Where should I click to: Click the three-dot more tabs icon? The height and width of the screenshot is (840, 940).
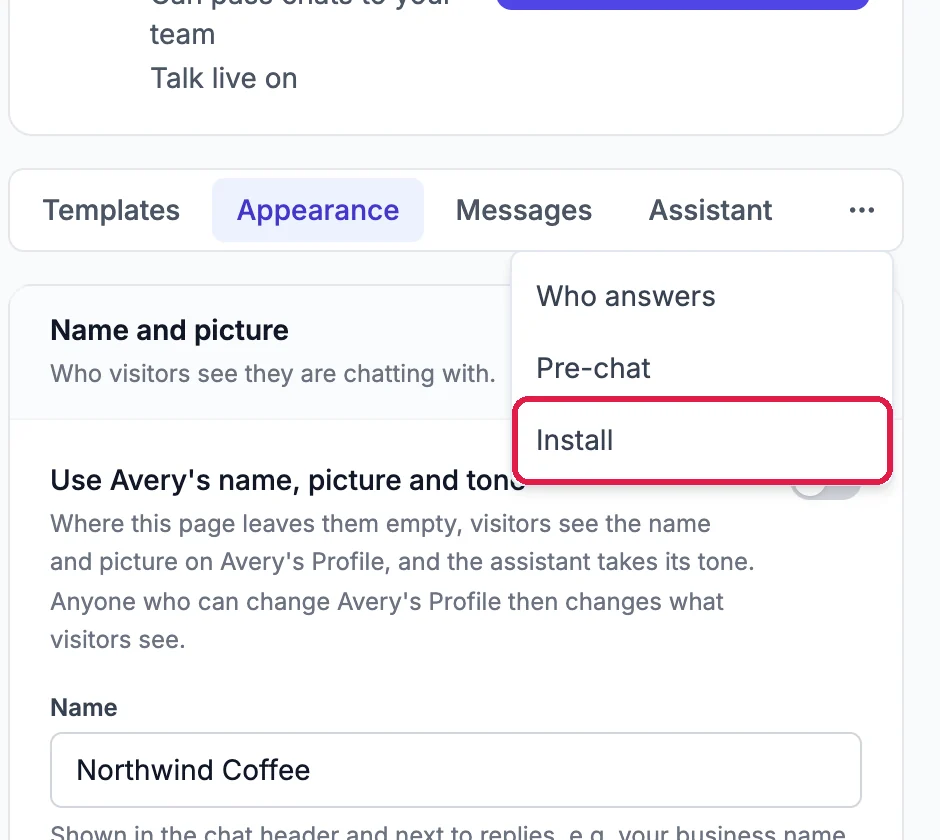[861, 210]
